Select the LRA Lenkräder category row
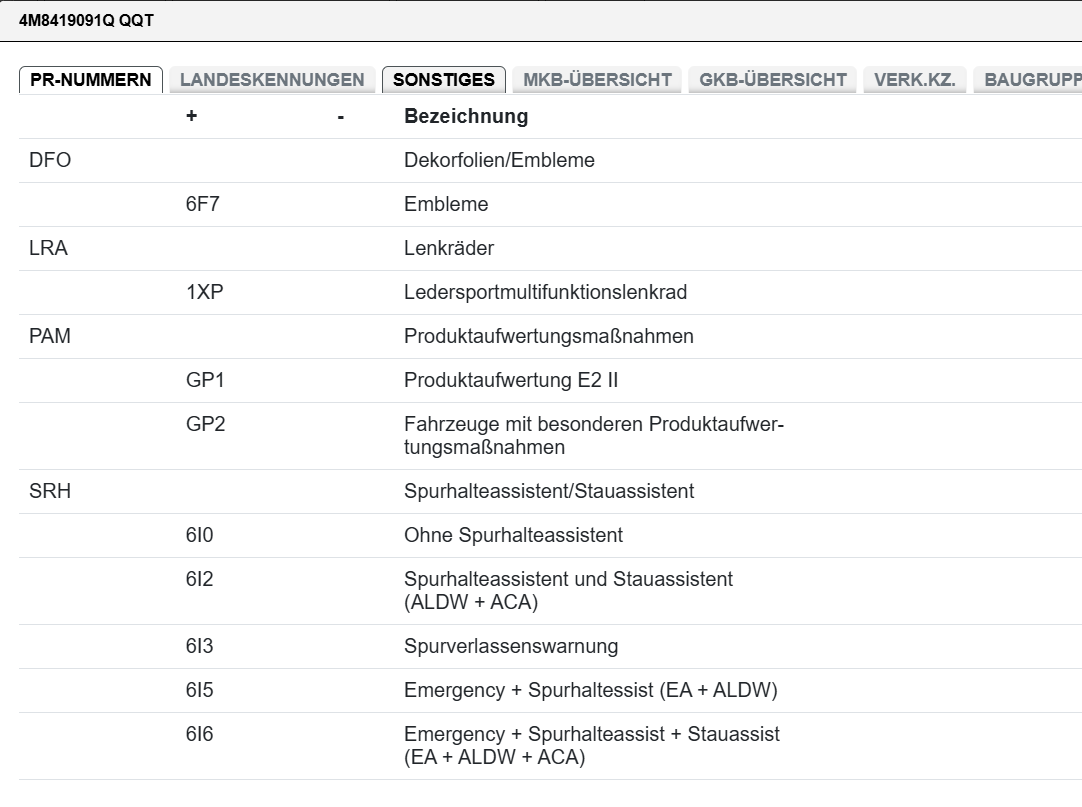 tap(449, 249)
